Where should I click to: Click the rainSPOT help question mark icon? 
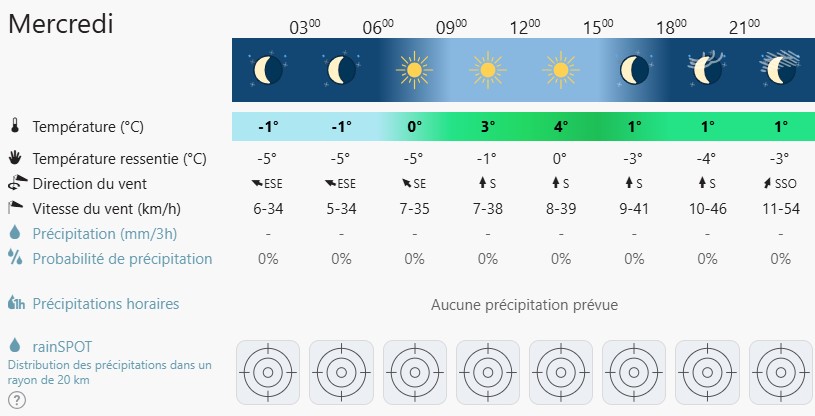pos(17,400)
